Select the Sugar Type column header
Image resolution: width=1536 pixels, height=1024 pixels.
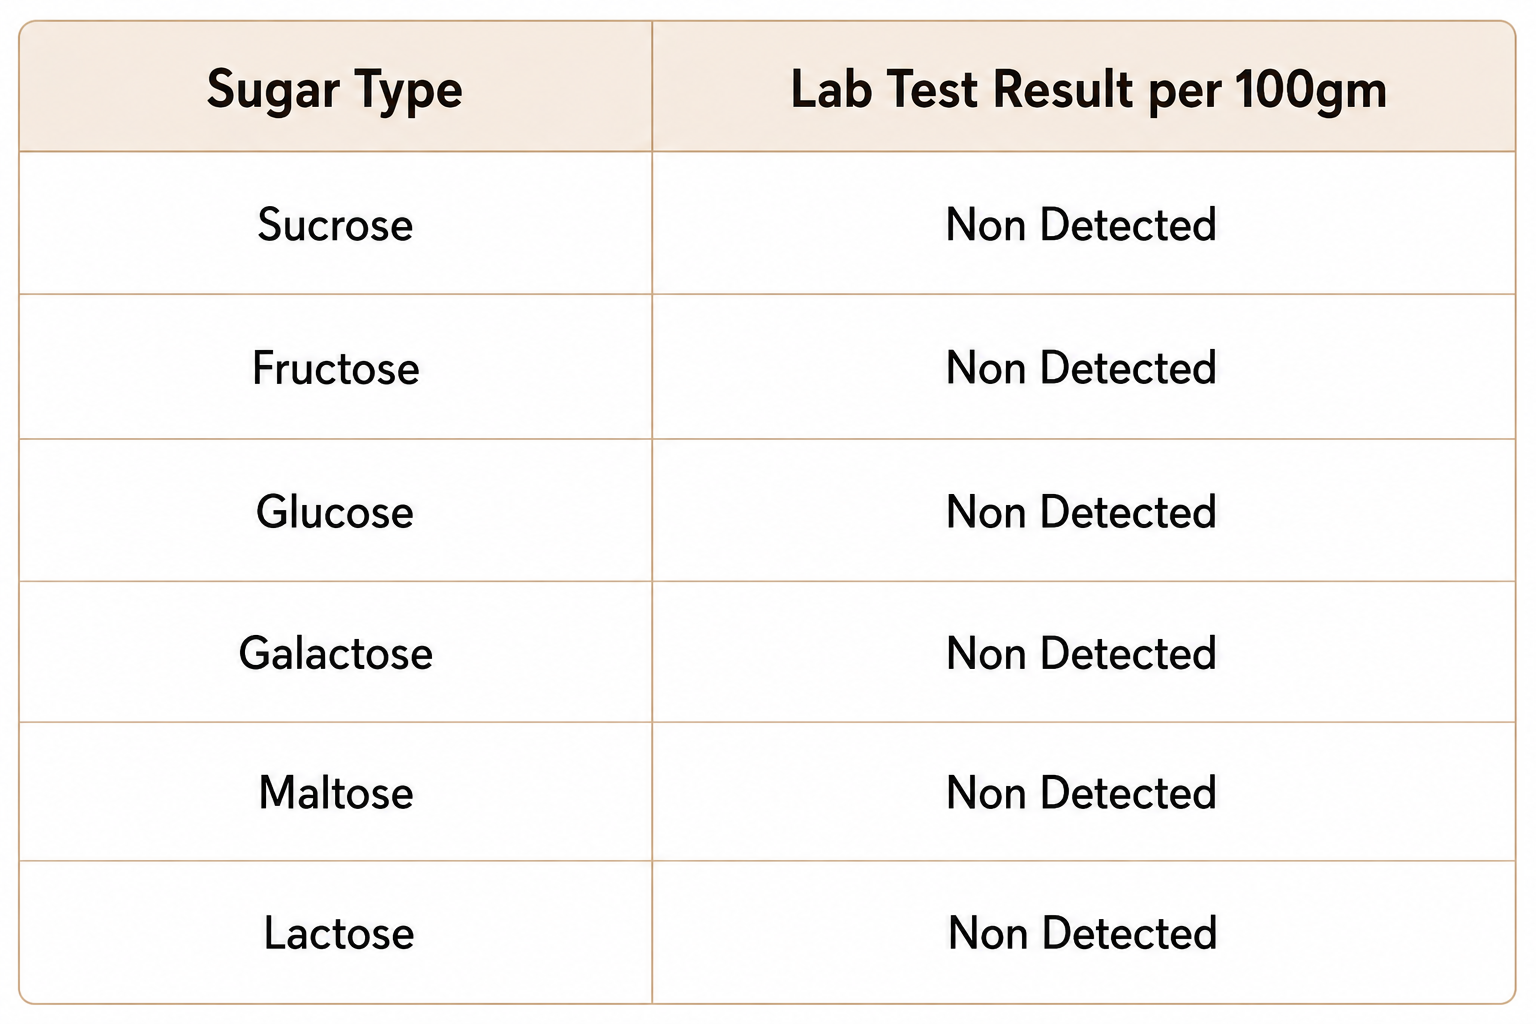coord(335,90)
